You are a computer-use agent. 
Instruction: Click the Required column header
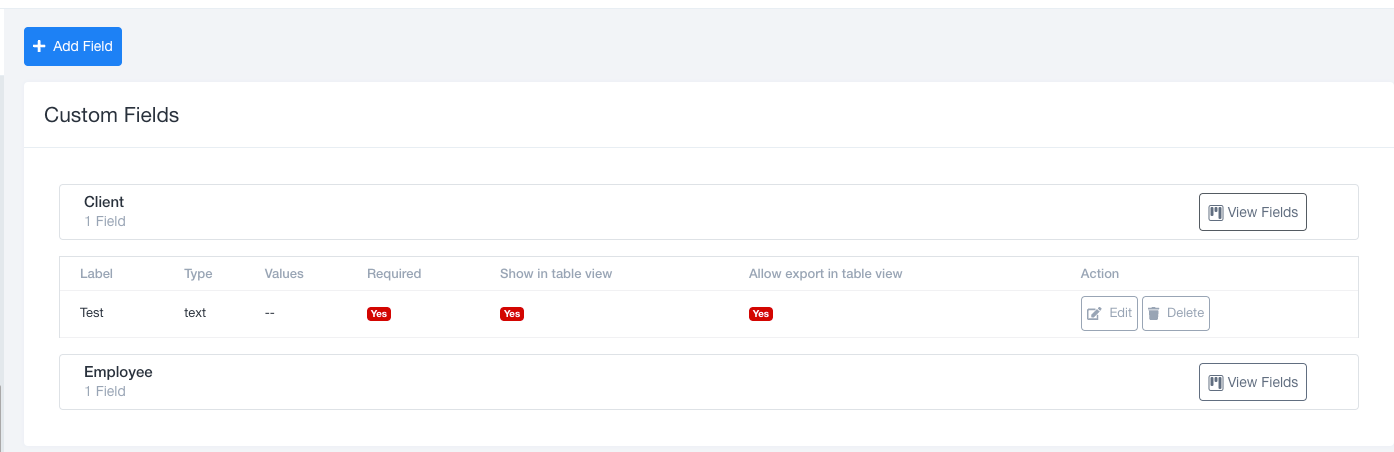tap(394, 273)
